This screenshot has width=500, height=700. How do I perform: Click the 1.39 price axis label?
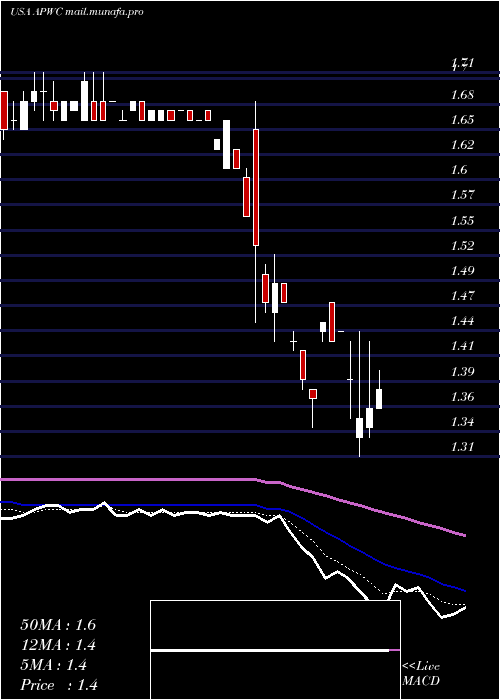pos(462,371)
